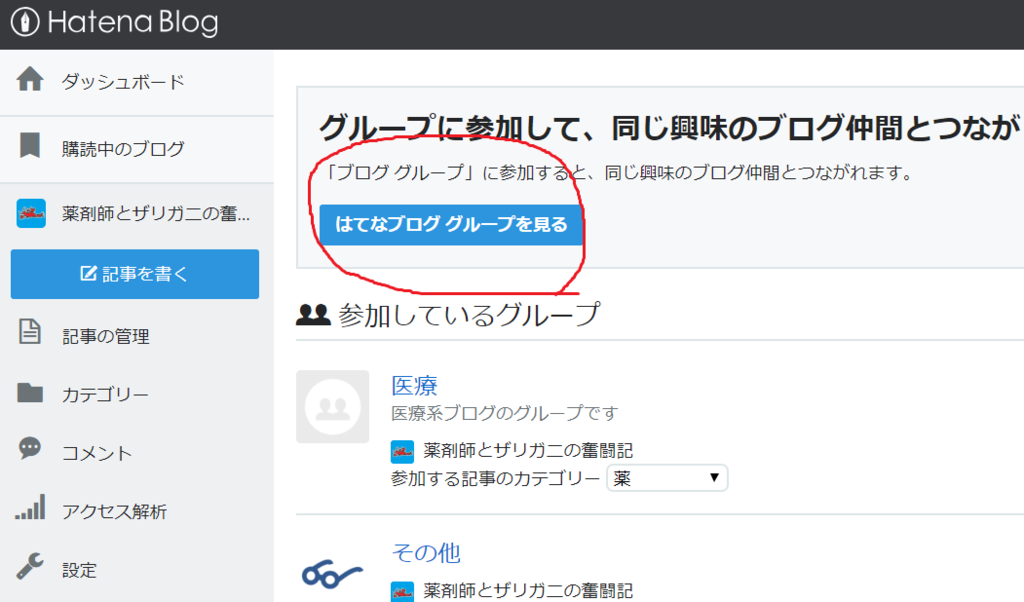Open category dropdown showing 薬

(x=667, y=478)
